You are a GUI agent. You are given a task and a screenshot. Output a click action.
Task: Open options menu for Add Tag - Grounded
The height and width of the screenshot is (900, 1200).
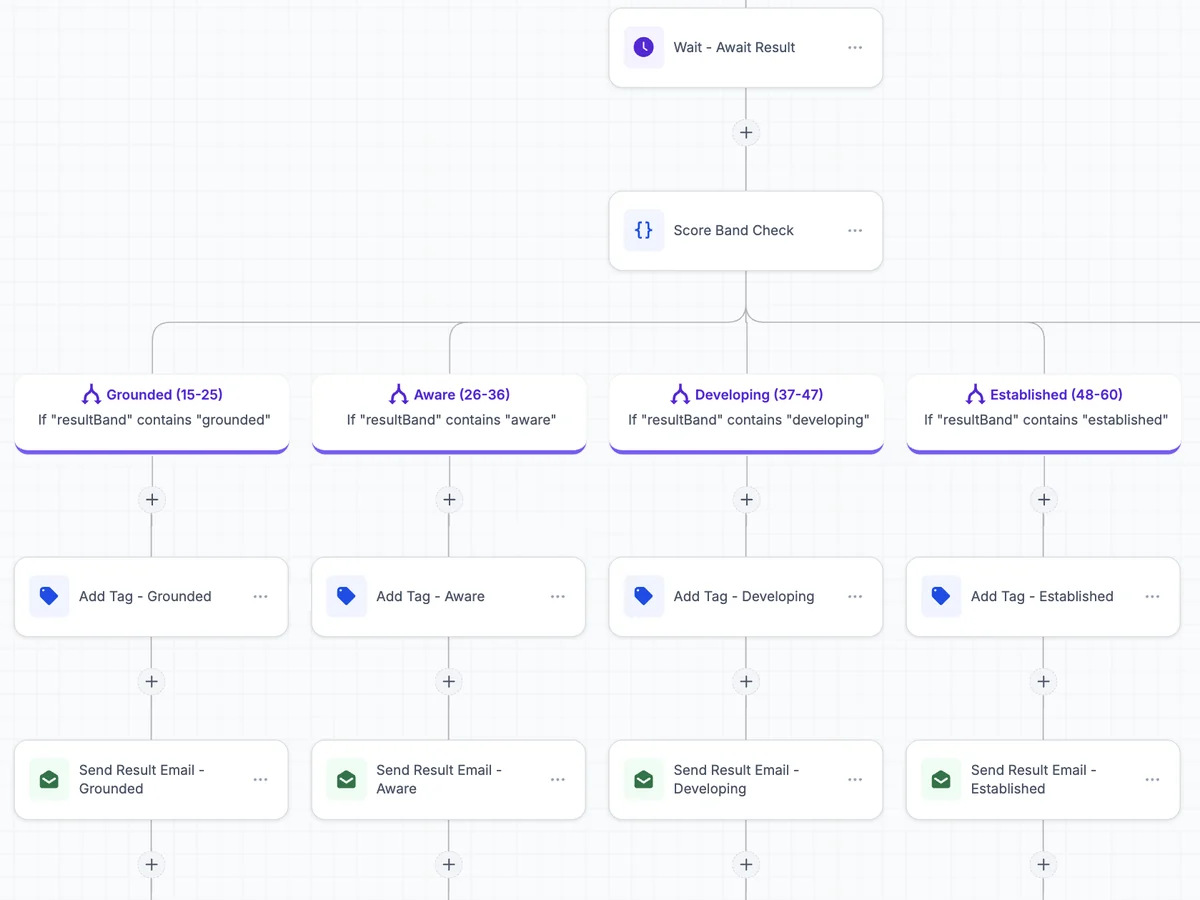pos(260,596)
